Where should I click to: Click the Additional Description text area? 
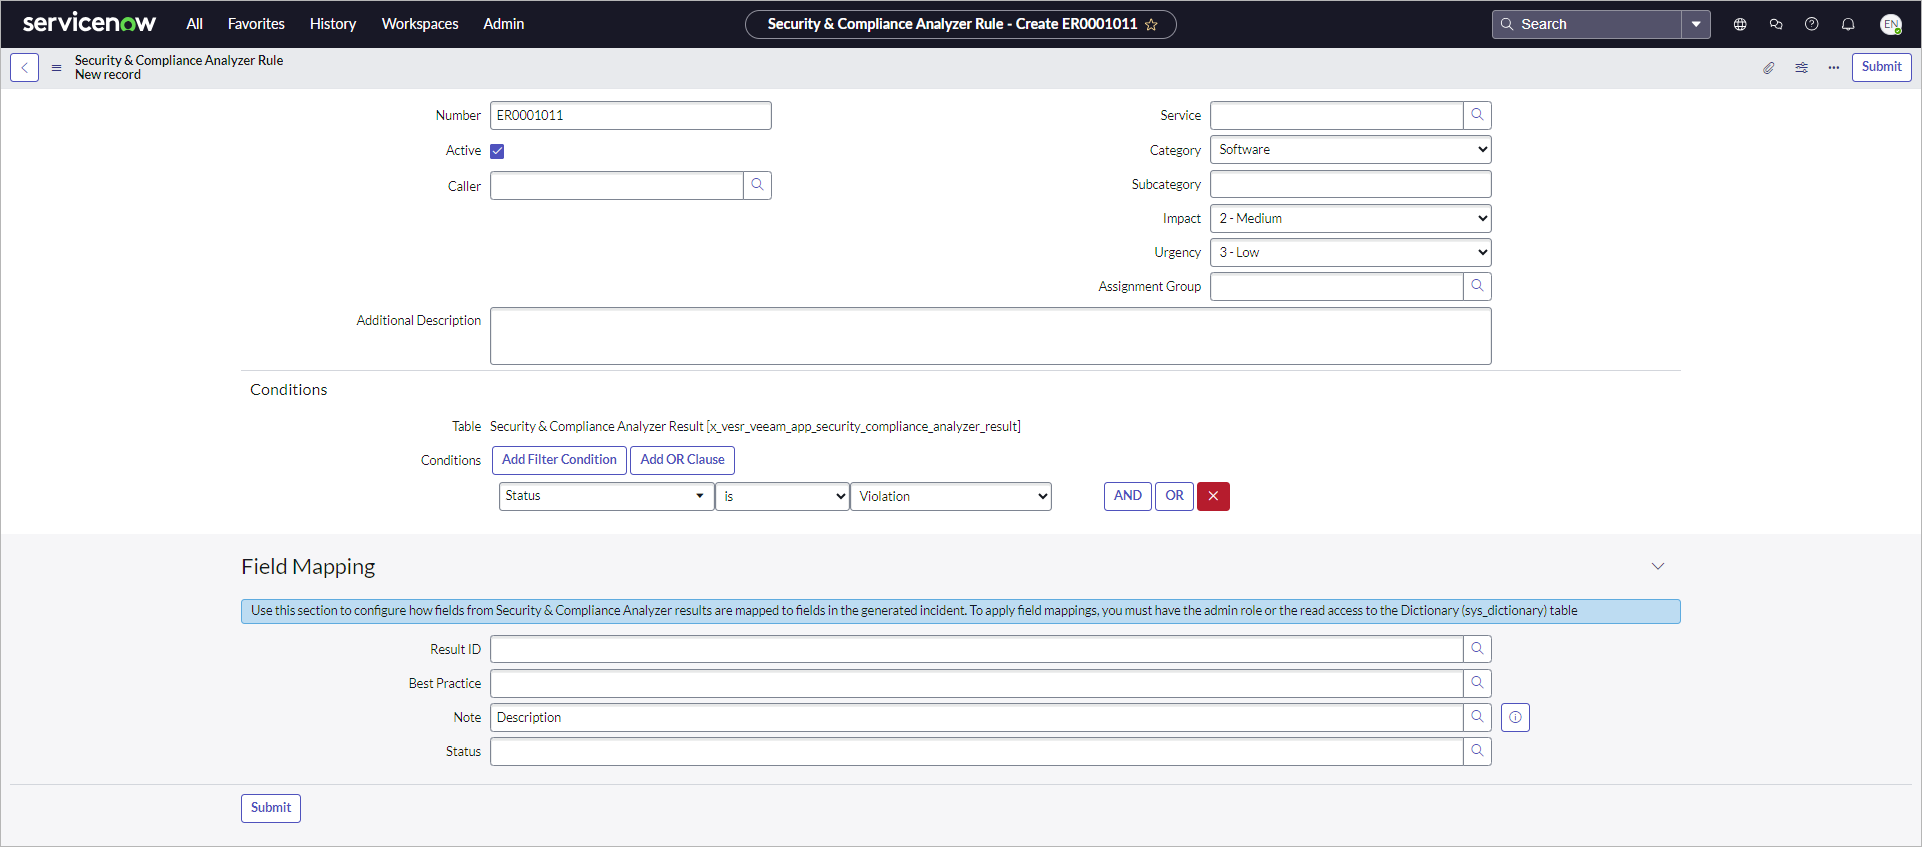pos(991,336)
